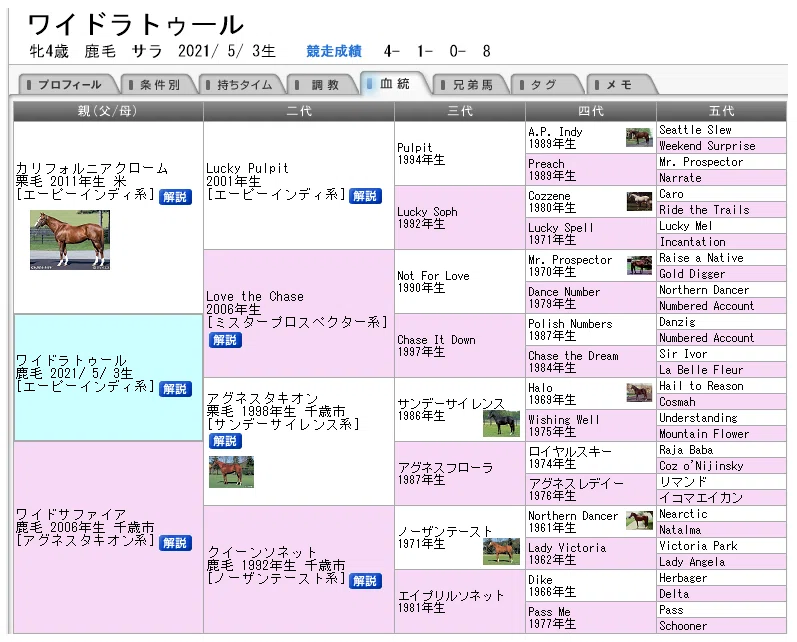Image resolution: width=797 pixels, height=642 pixels.
Task: Click 解説 button for ワイドサファイア
Action: click(x=175, y=543)
